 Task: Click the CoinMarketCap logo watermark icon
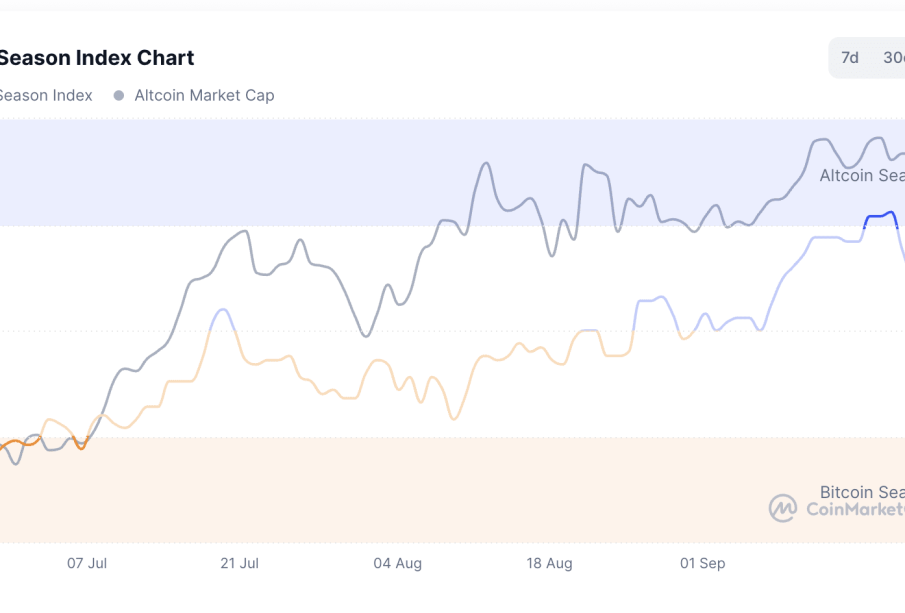point(783,508)
